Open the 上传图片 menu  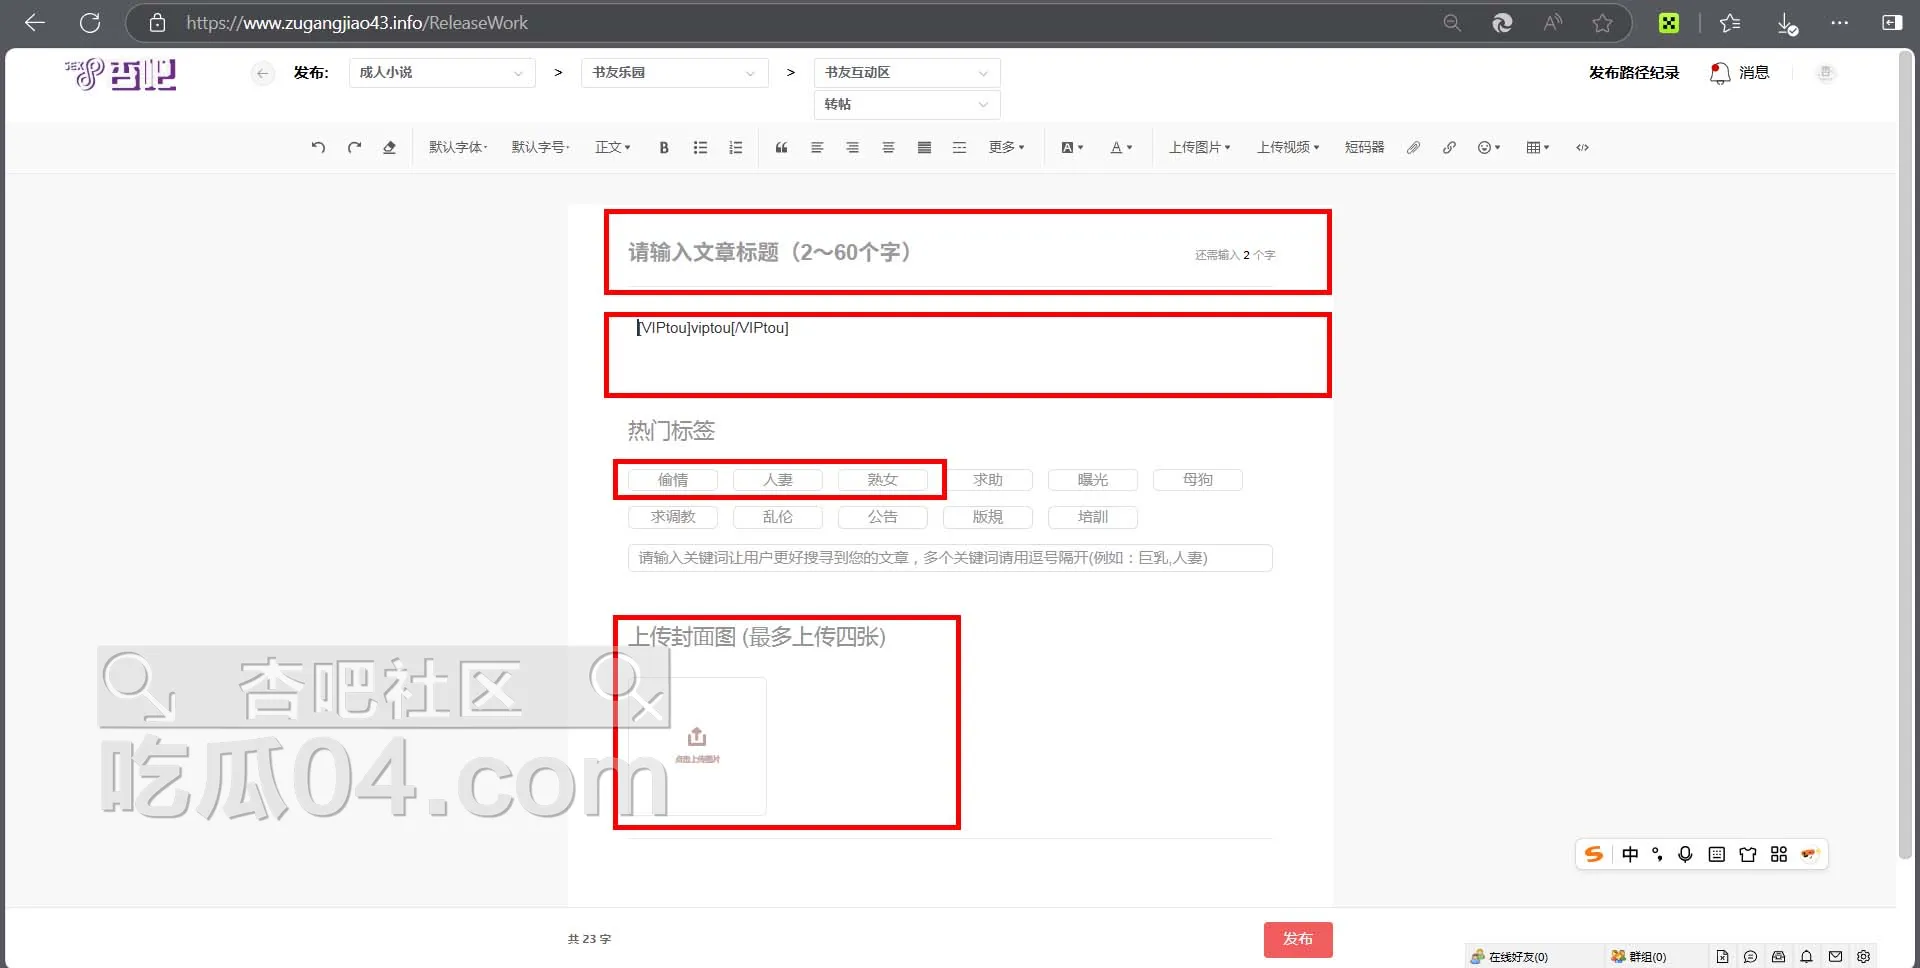(1199, 147)
